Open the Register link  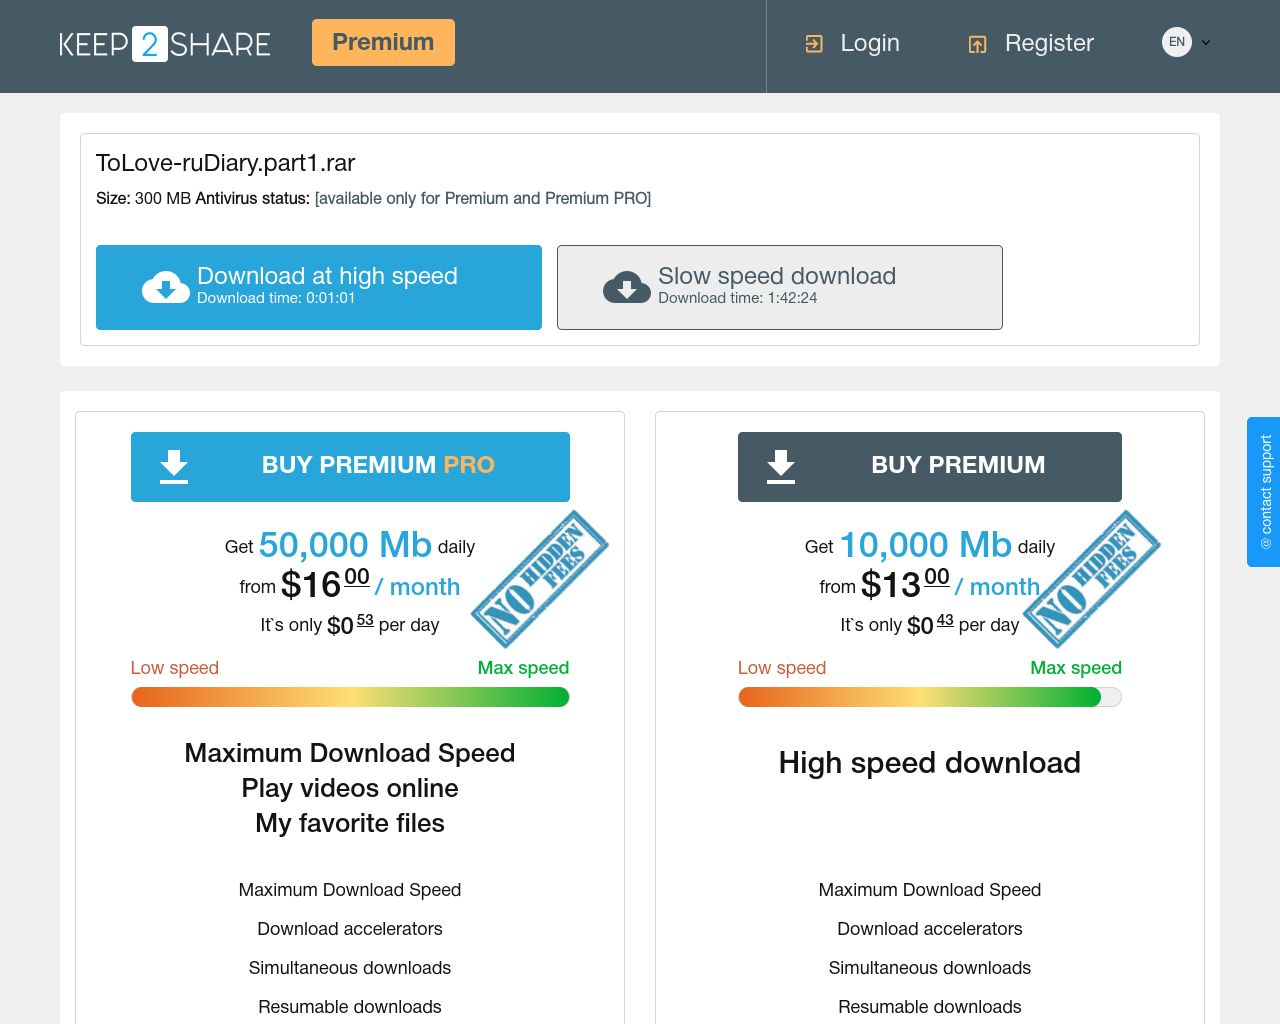pos(1049,43)
